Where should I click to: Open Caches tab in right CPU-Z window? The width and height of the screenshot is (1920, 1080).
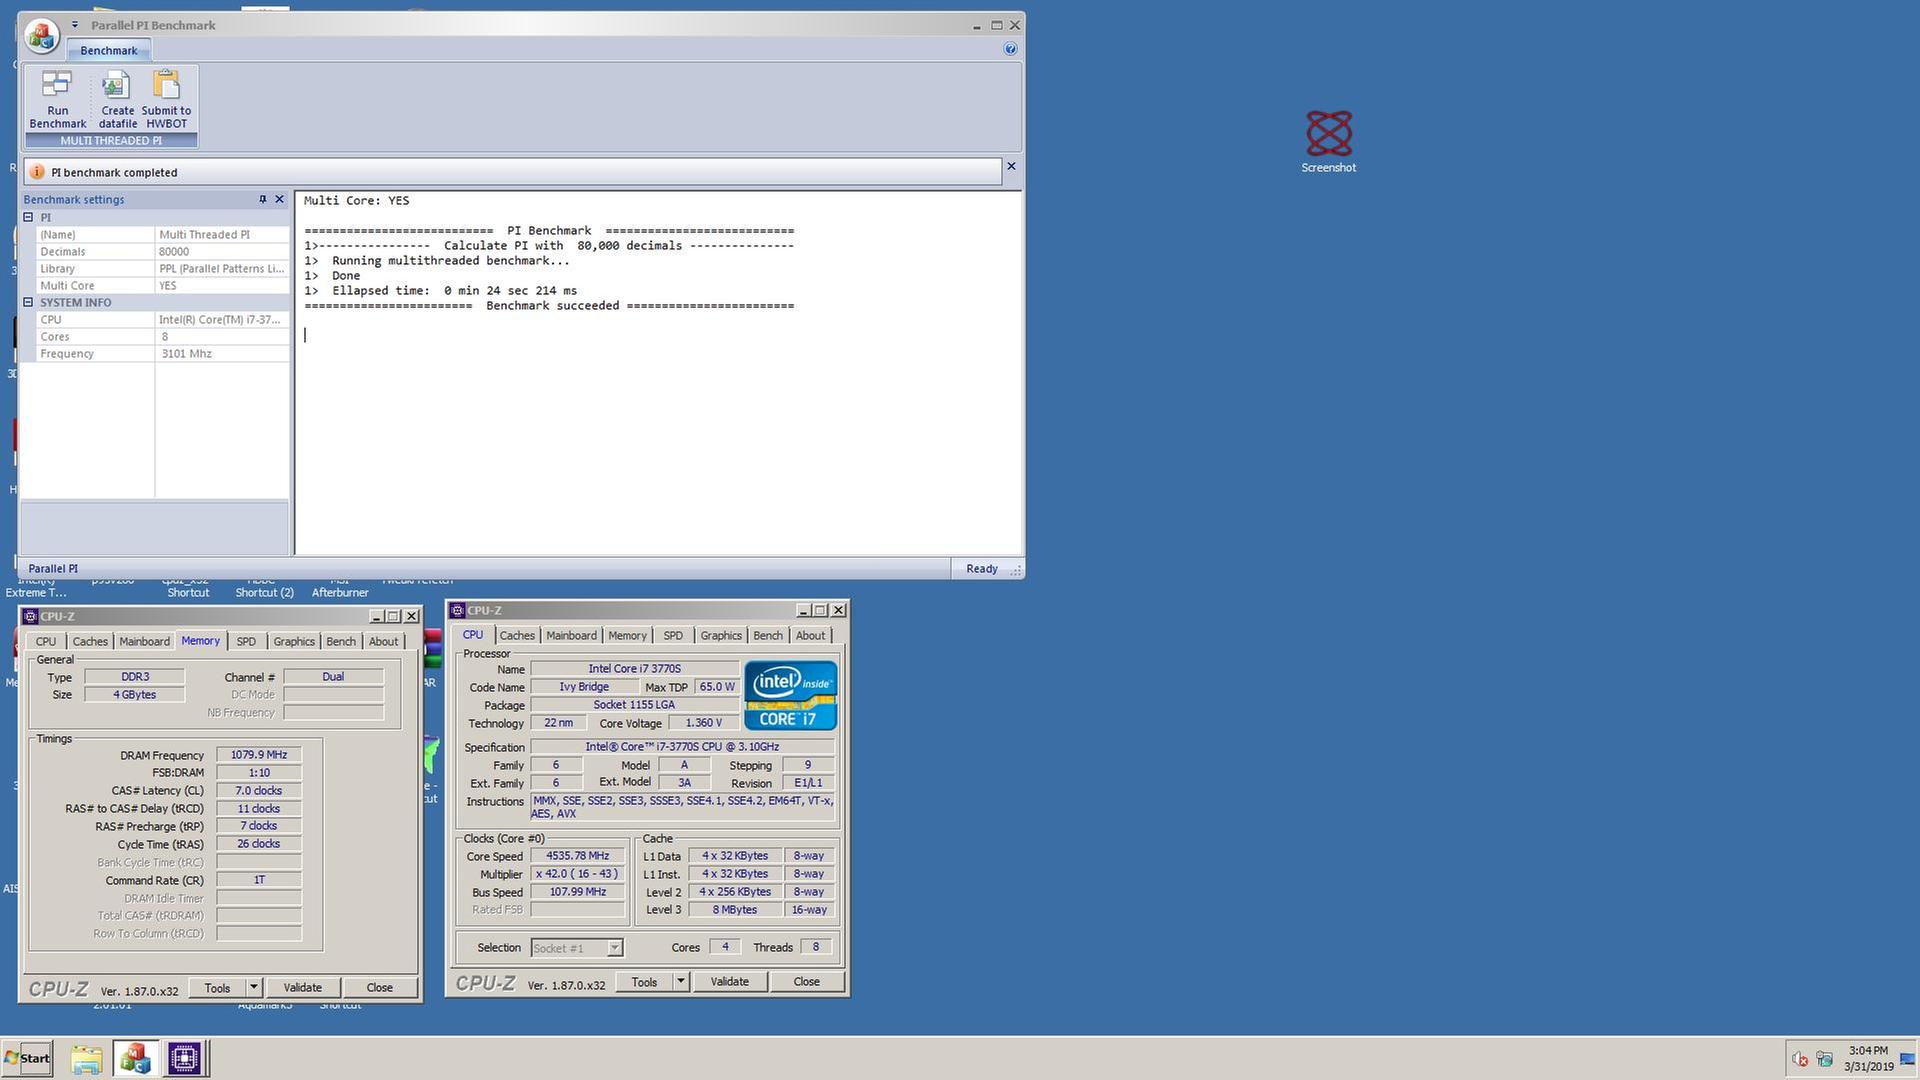517,636
